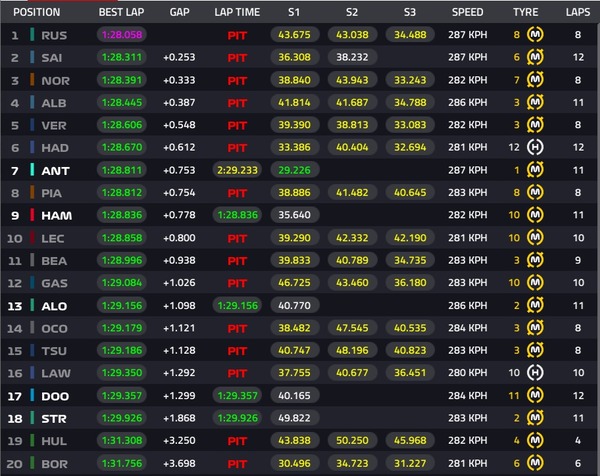This screenshot has width=600, height=476.
Task: Click the medium tyre icon in SAI row
Action: point(535,57)
